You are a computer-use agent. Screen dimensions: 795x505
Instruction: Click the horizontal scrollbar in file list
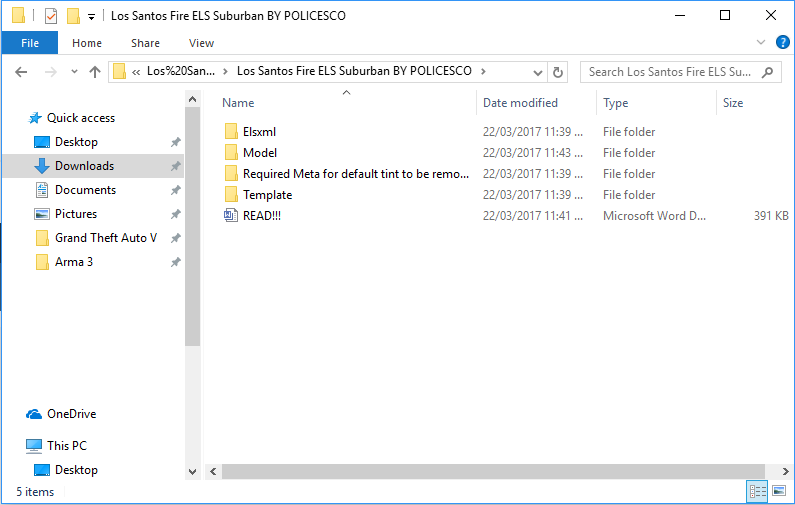[490, 471]
